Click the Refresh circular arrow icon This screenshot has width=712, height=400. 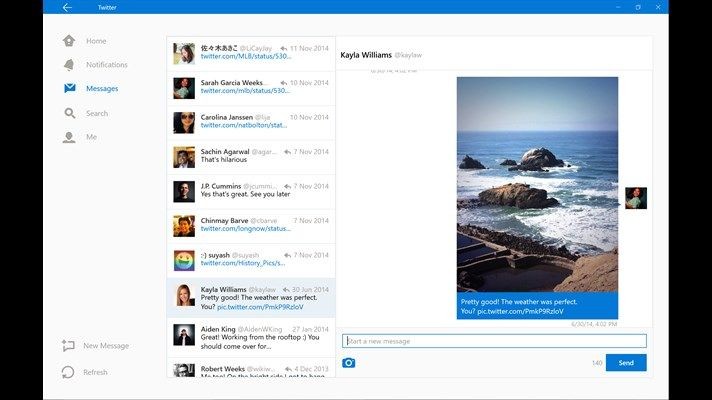[68, 372]
